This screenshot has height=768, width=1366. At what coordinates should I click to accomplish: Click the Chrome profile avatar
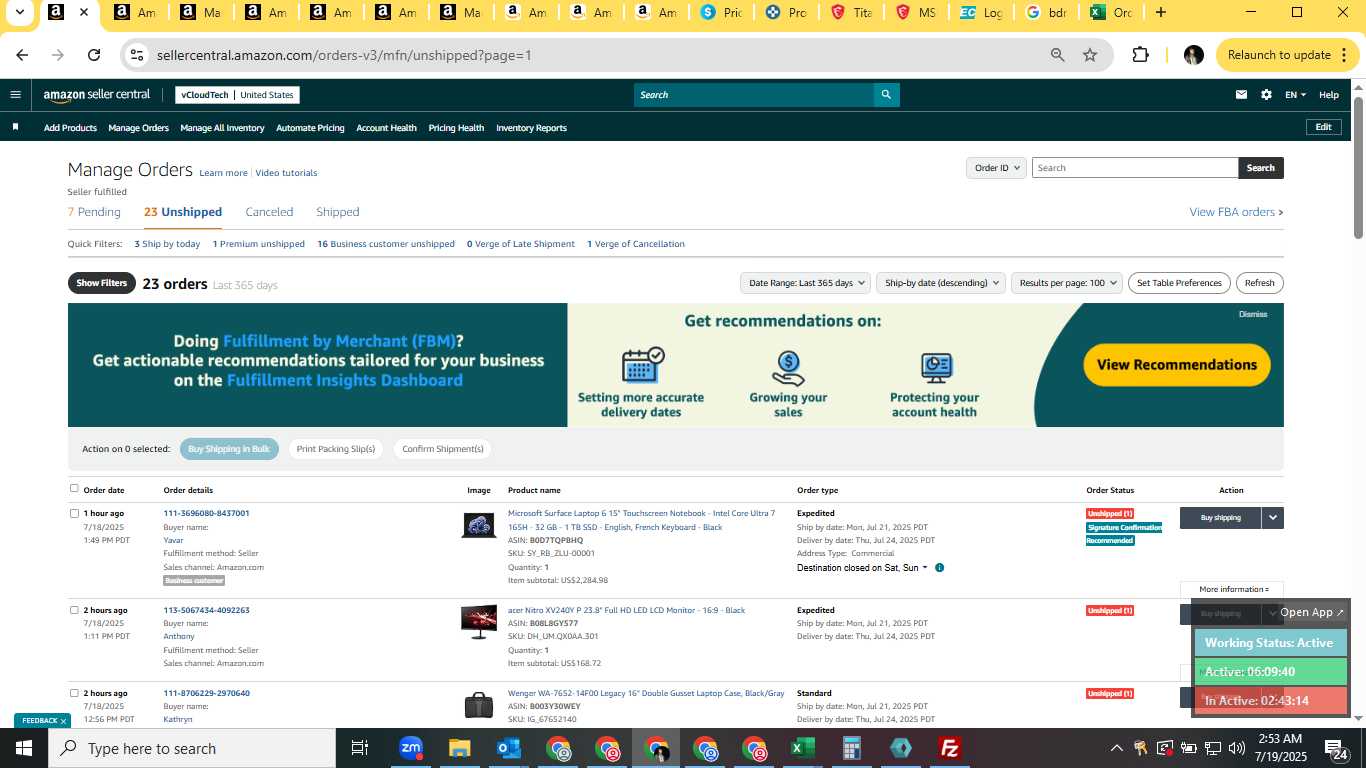[x=1193, y=55]
